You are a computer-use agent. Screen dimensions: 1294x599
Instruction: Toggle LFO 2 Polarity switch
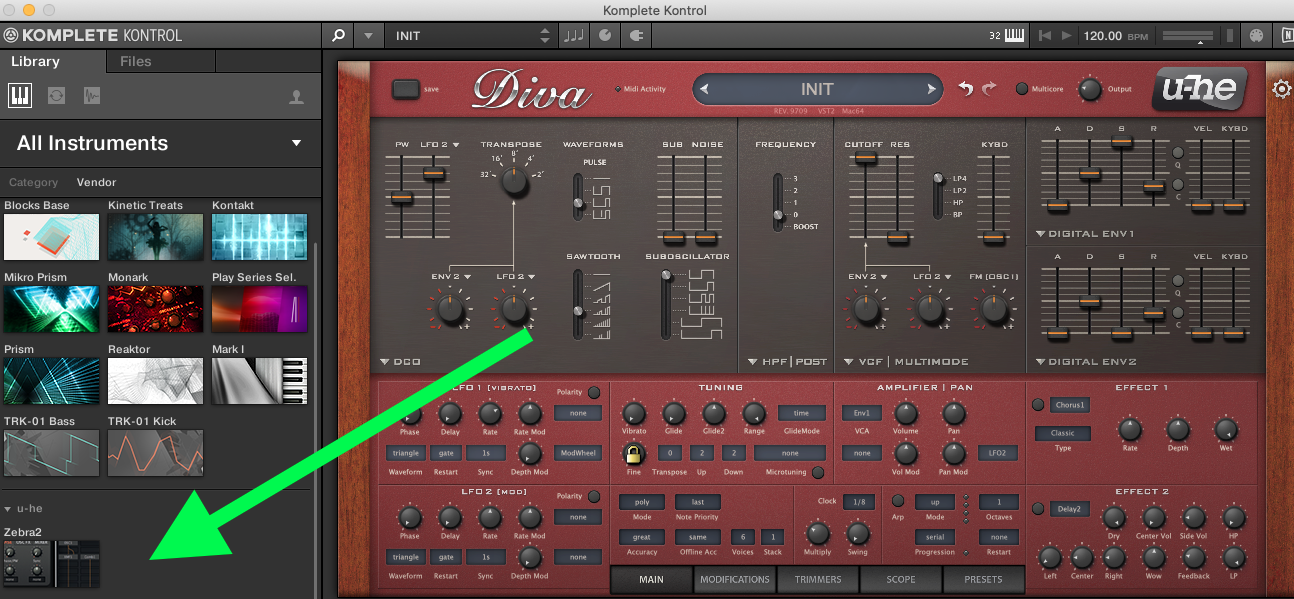click(x=594, y=497)
